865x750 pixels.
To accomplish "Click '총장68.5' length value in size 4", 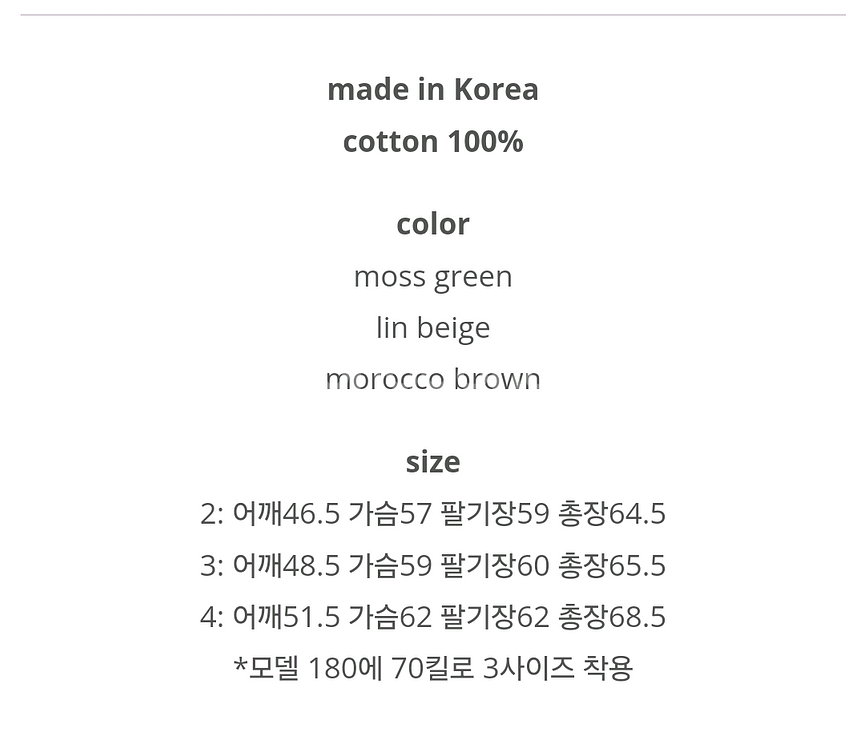I will [x=612, y=617].
